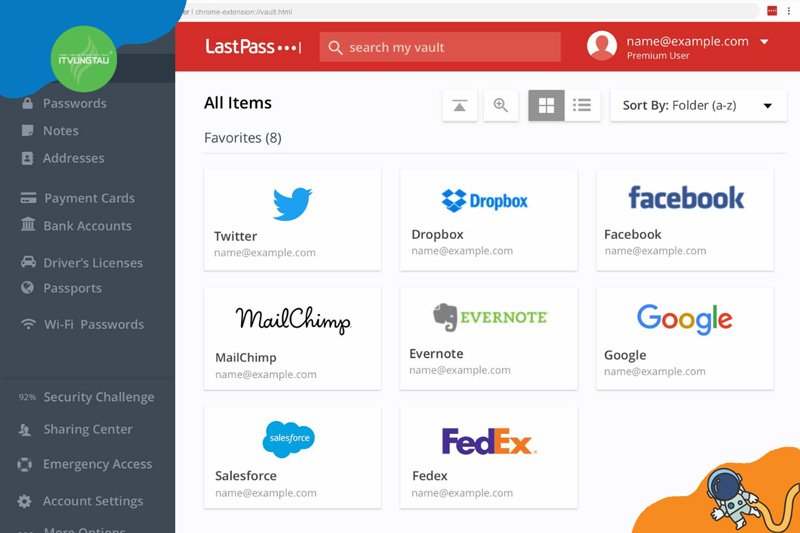The image size is (800, 533).
Task: Open the Sort By Folder (a-z) dropdown
Action: tap(698, 106)
